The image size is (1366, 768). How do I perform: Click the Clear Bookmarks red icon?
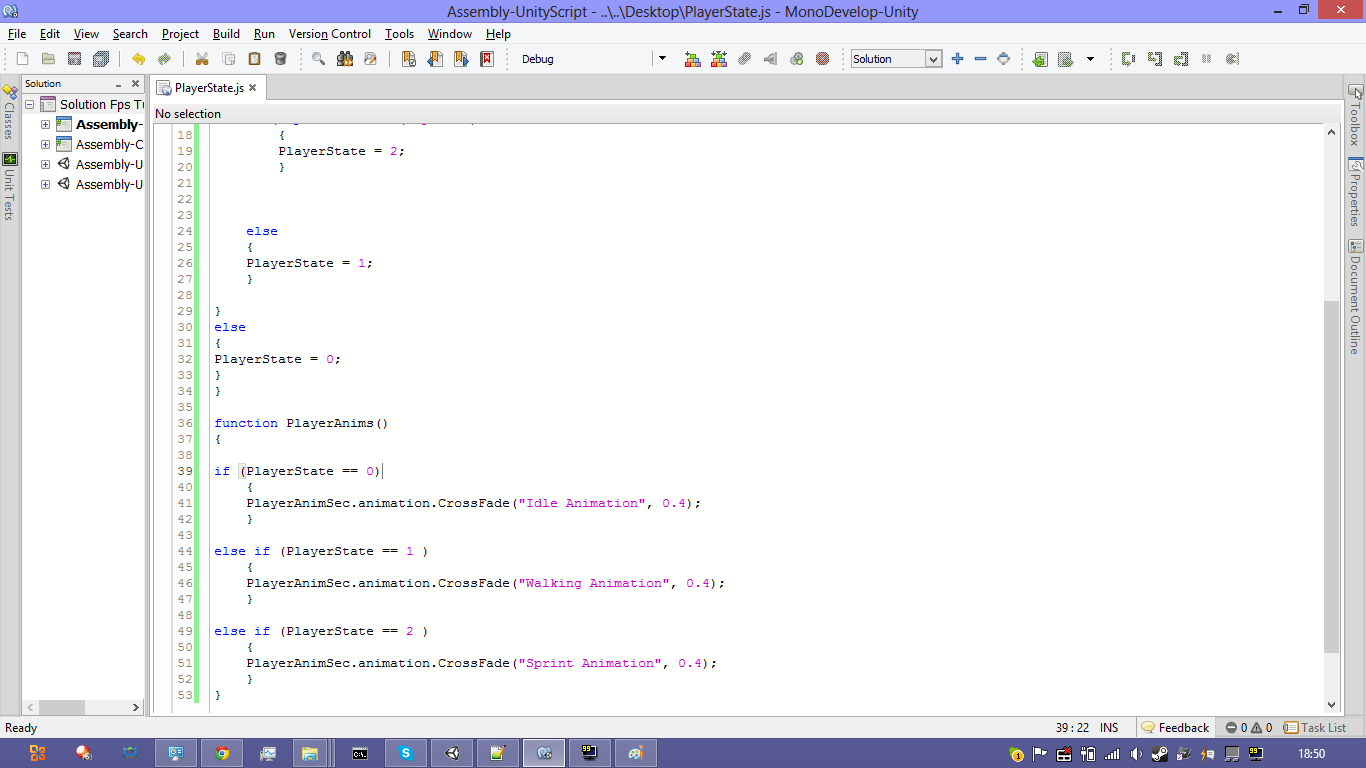[487, 59]
